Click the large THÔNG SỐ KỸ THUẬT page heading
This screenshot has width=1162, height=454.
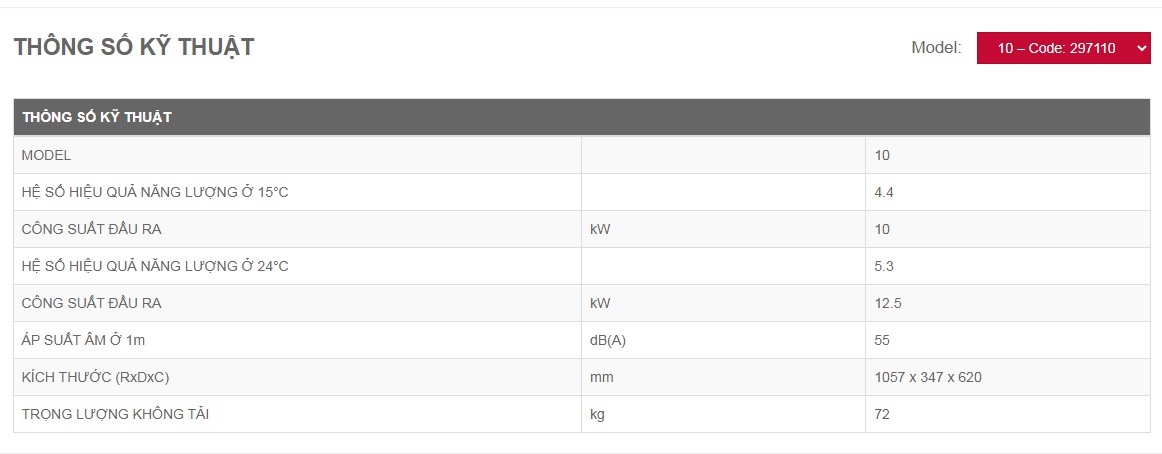coord(134,47)
